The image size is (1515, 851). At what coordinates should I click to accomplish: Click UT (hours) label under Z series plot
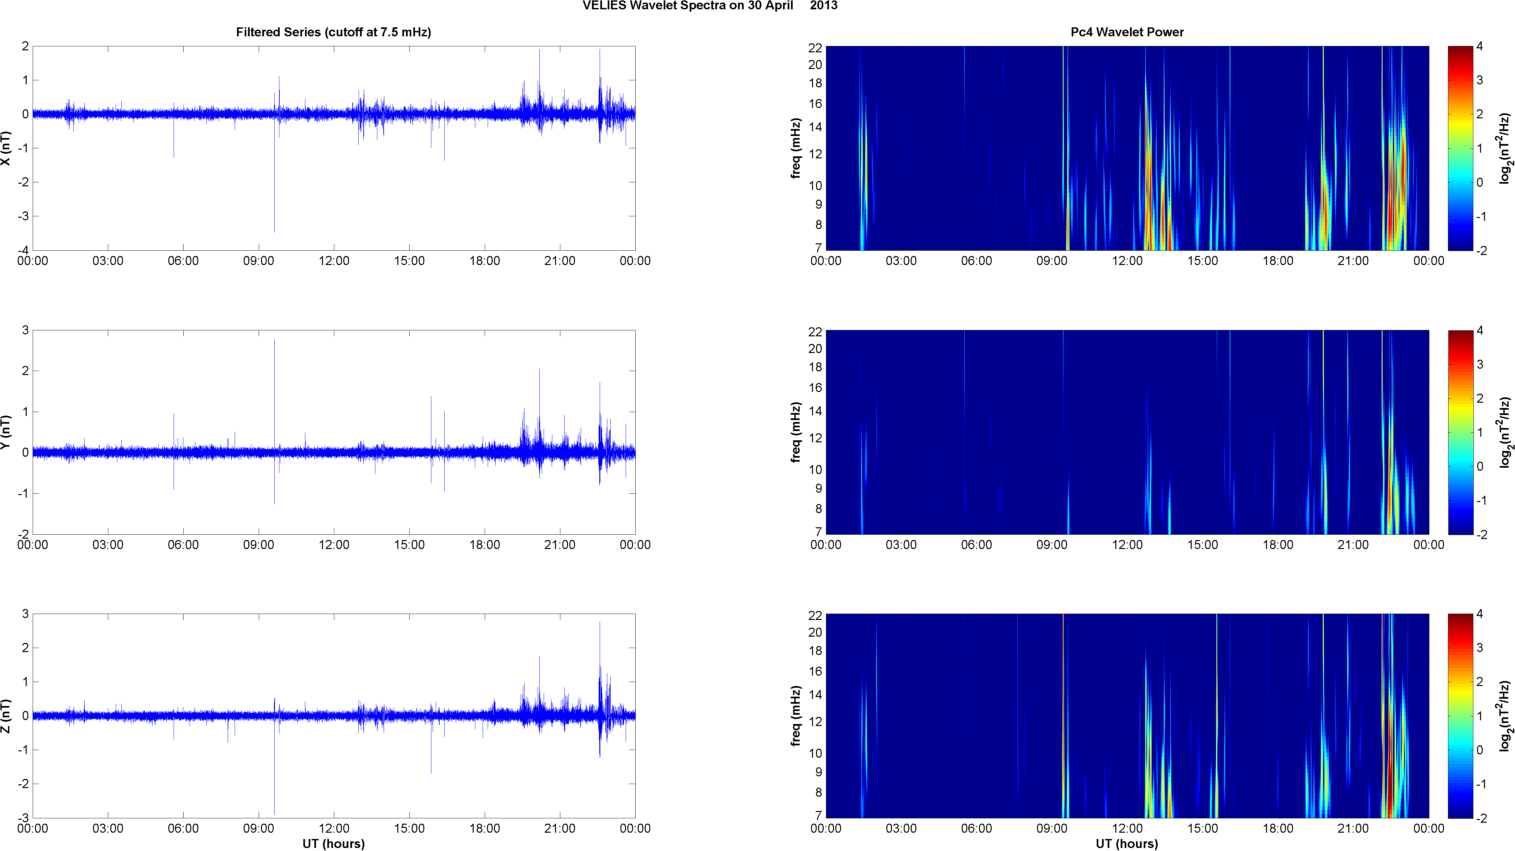pyautogui.click(x=333, y=844)
